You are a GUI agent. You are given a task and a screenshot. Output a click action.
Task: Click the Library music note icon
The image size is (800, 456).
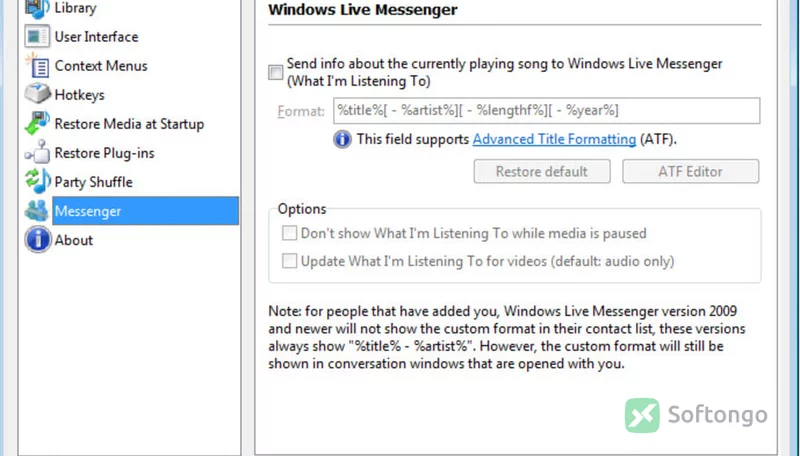click(37, 9)
